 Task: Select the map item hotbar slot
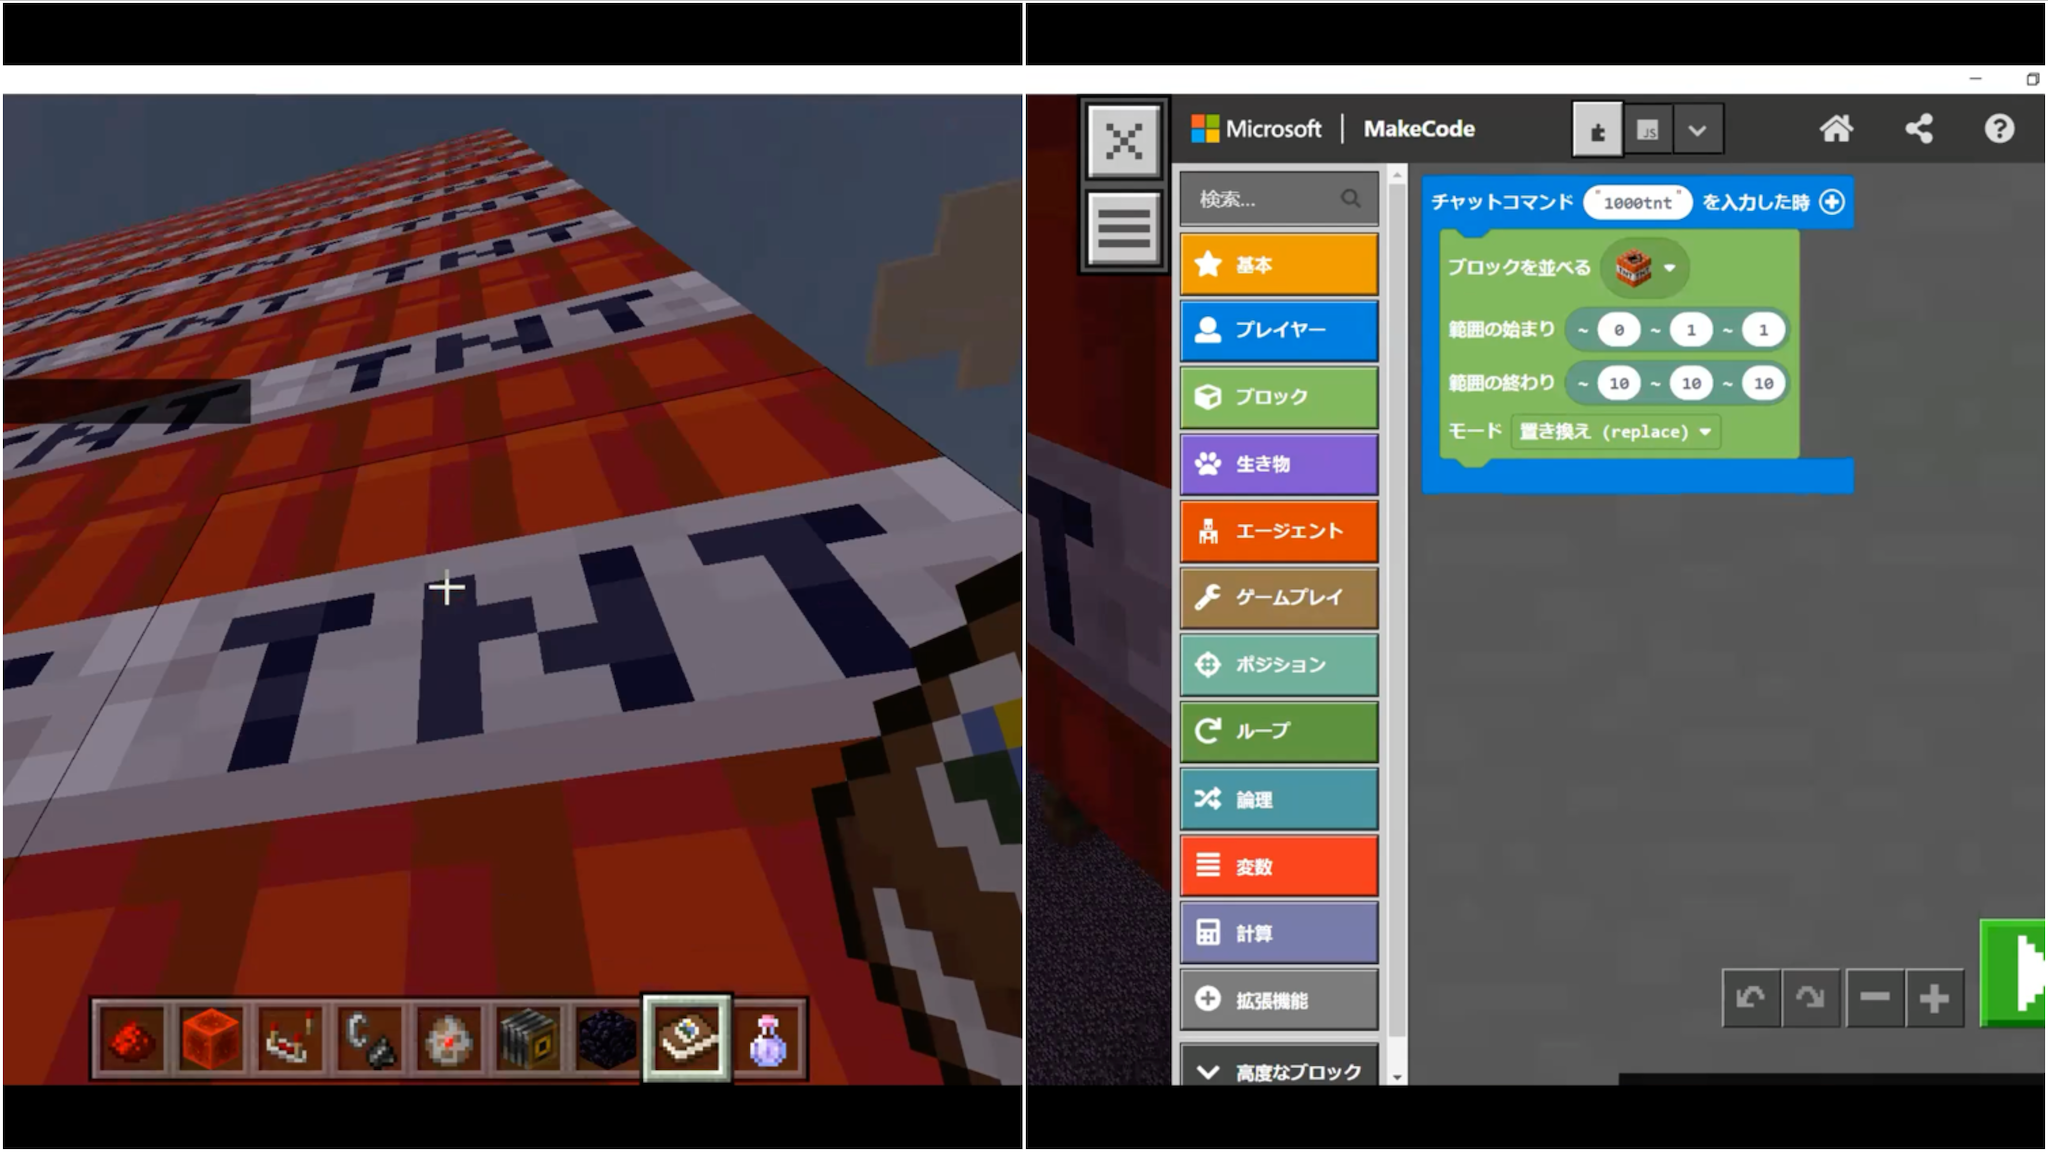coord(687,1039)
